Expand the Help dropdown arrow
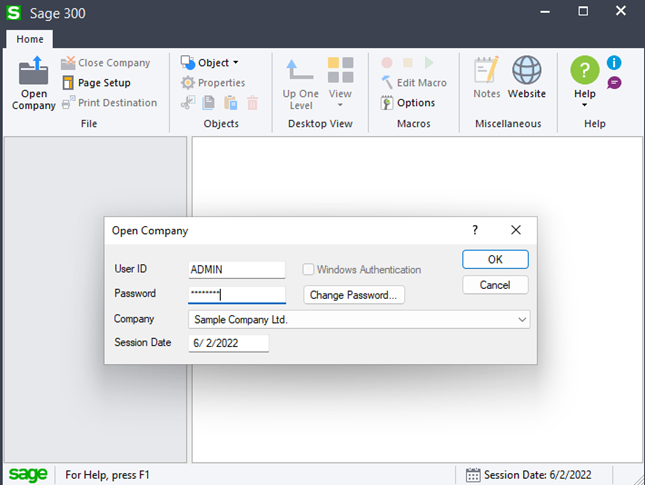Viewport: 645px width, 485px height. (584, 104)
